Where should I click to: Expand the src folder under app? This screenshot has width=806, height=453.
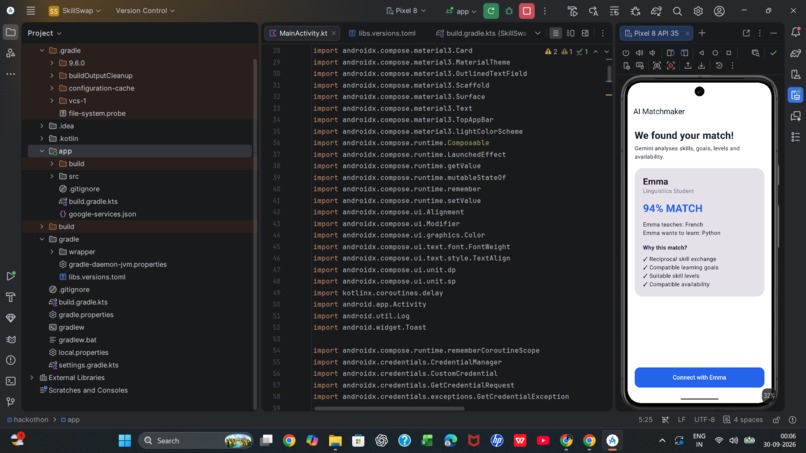click(52, 176)
